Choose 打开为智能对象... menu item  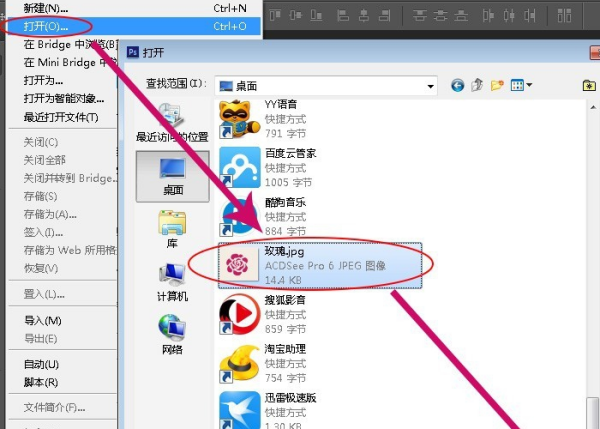(62, 98)
